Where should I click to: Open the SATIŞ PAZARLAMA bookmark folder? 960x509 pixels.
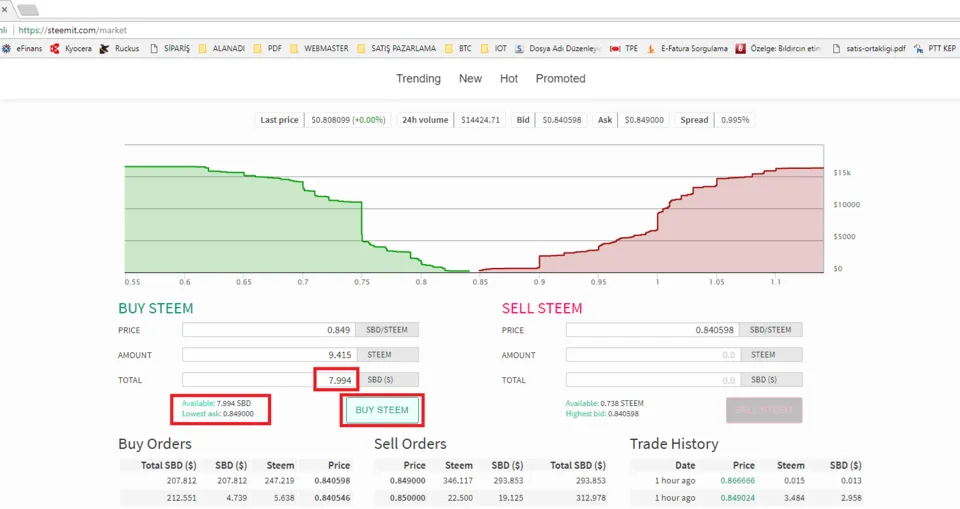[397, 48]
